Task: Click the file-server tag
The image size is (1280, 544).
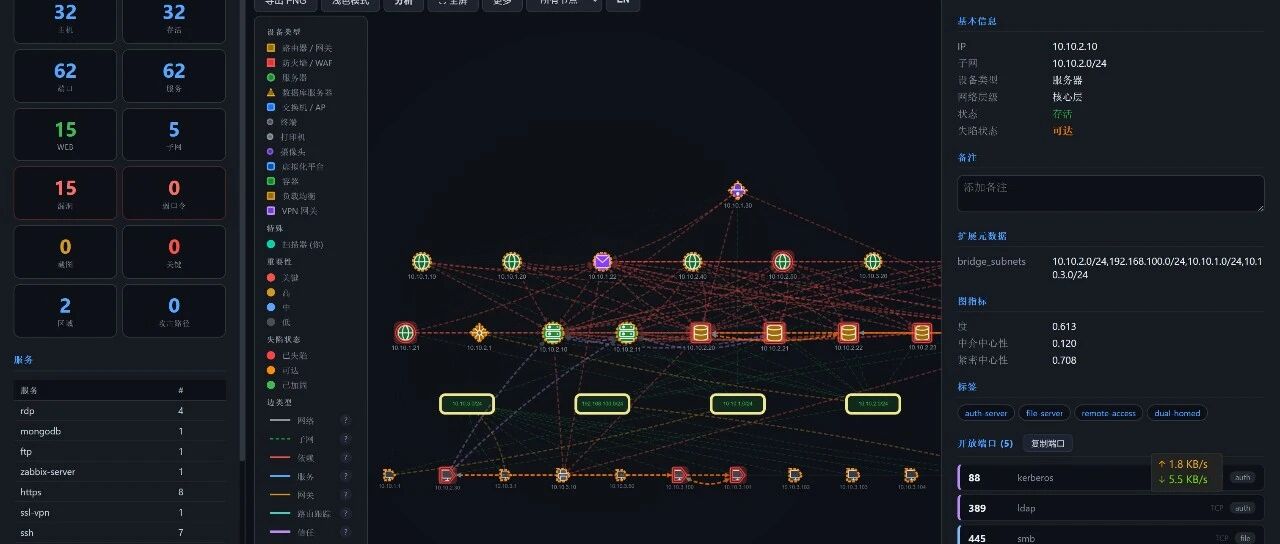Action: click(1044, 413)
